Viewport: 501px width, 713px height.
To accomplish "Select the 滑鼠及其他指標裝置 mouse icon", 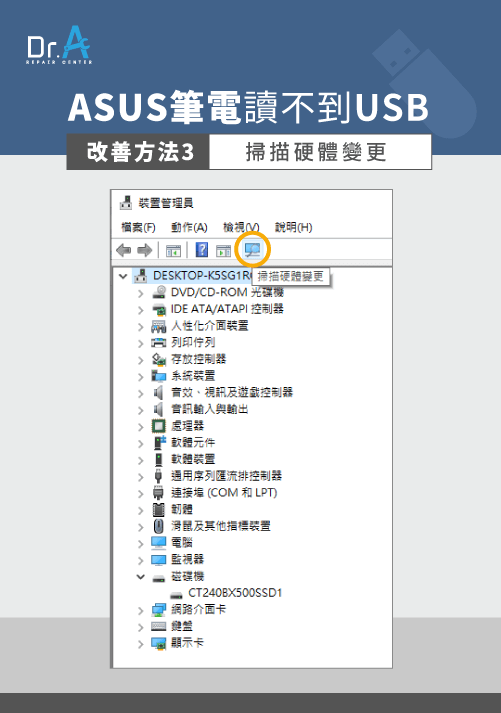I will pos(158,526).
